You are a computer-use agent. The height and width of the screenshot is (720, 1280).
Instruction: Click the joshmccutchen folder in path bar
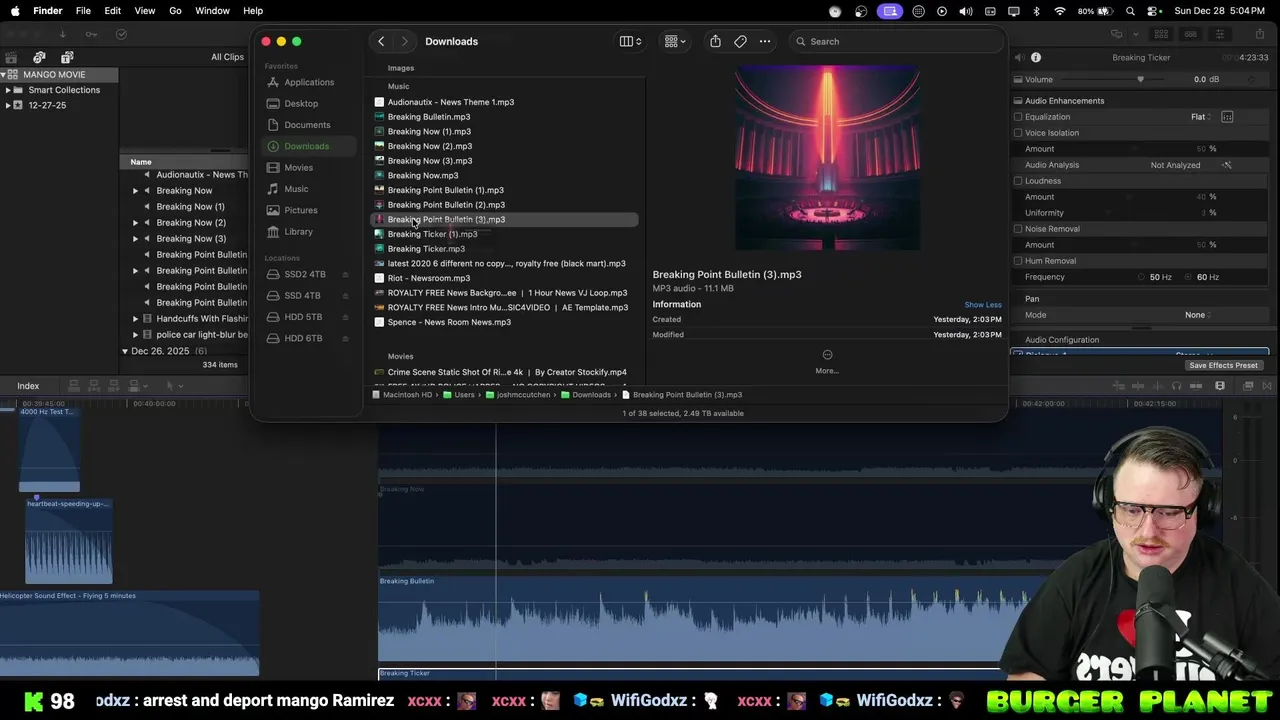coord(517,395)
